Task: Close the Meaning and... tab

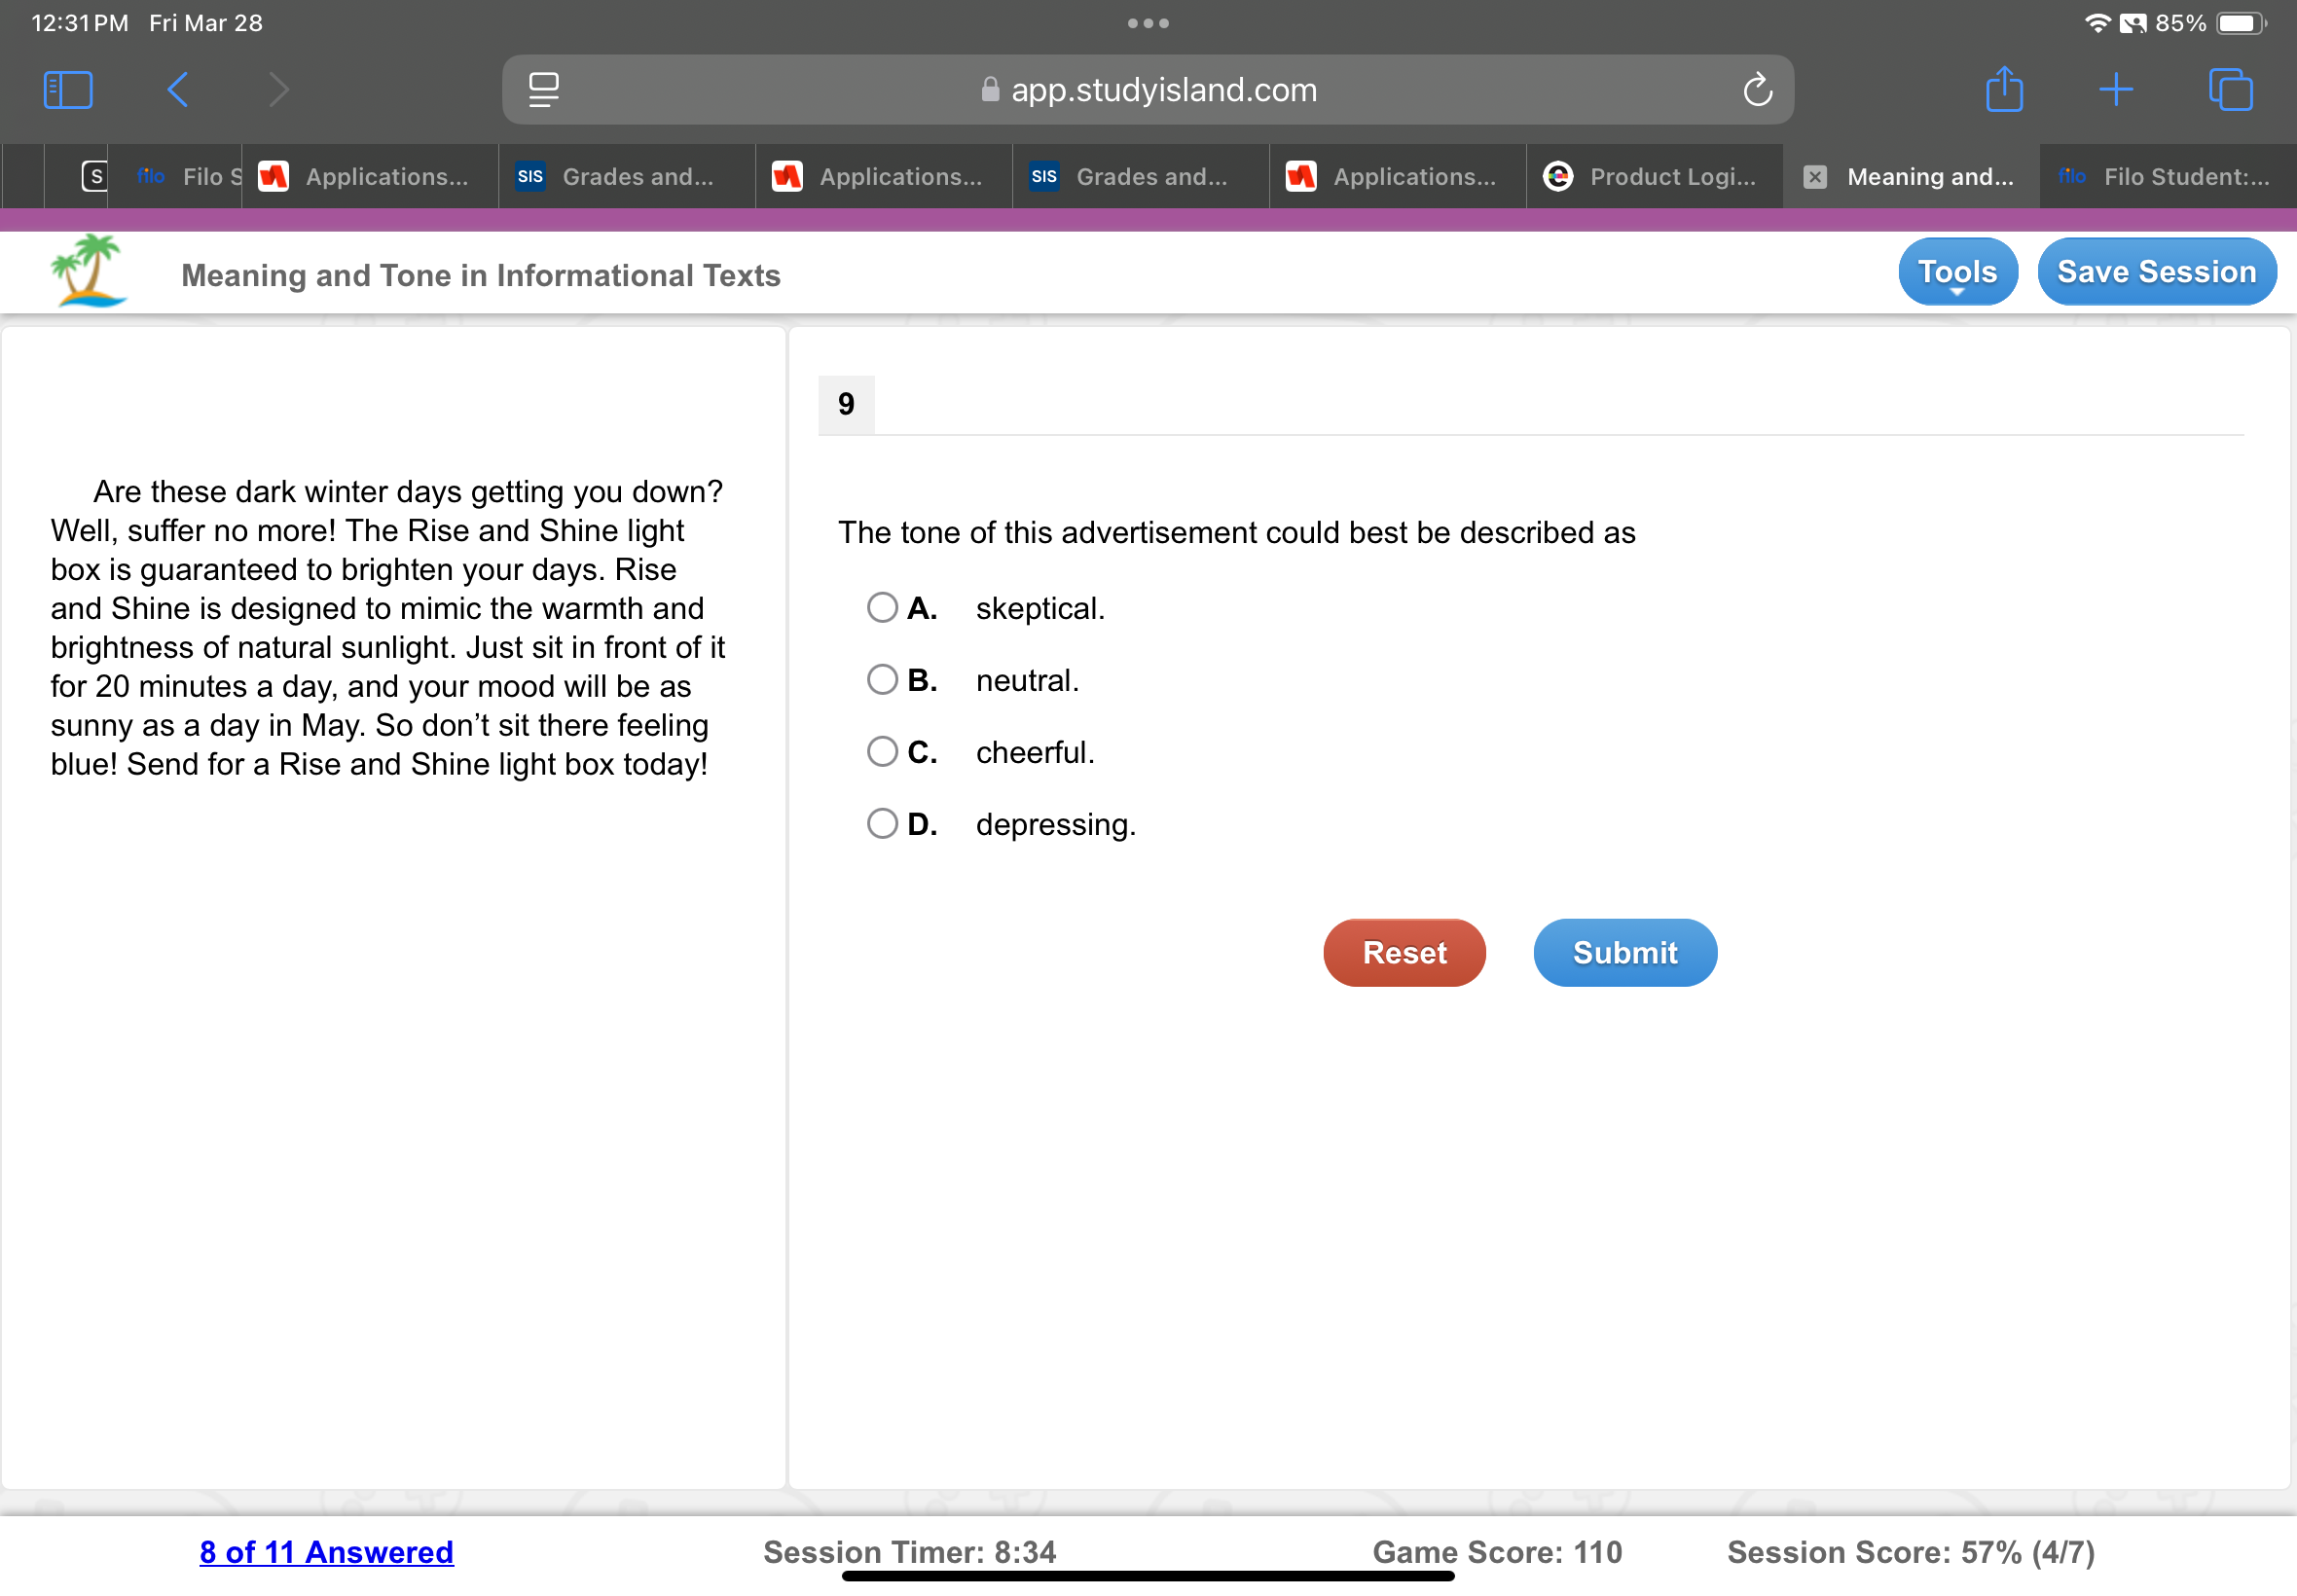Action: point(1814,177)
